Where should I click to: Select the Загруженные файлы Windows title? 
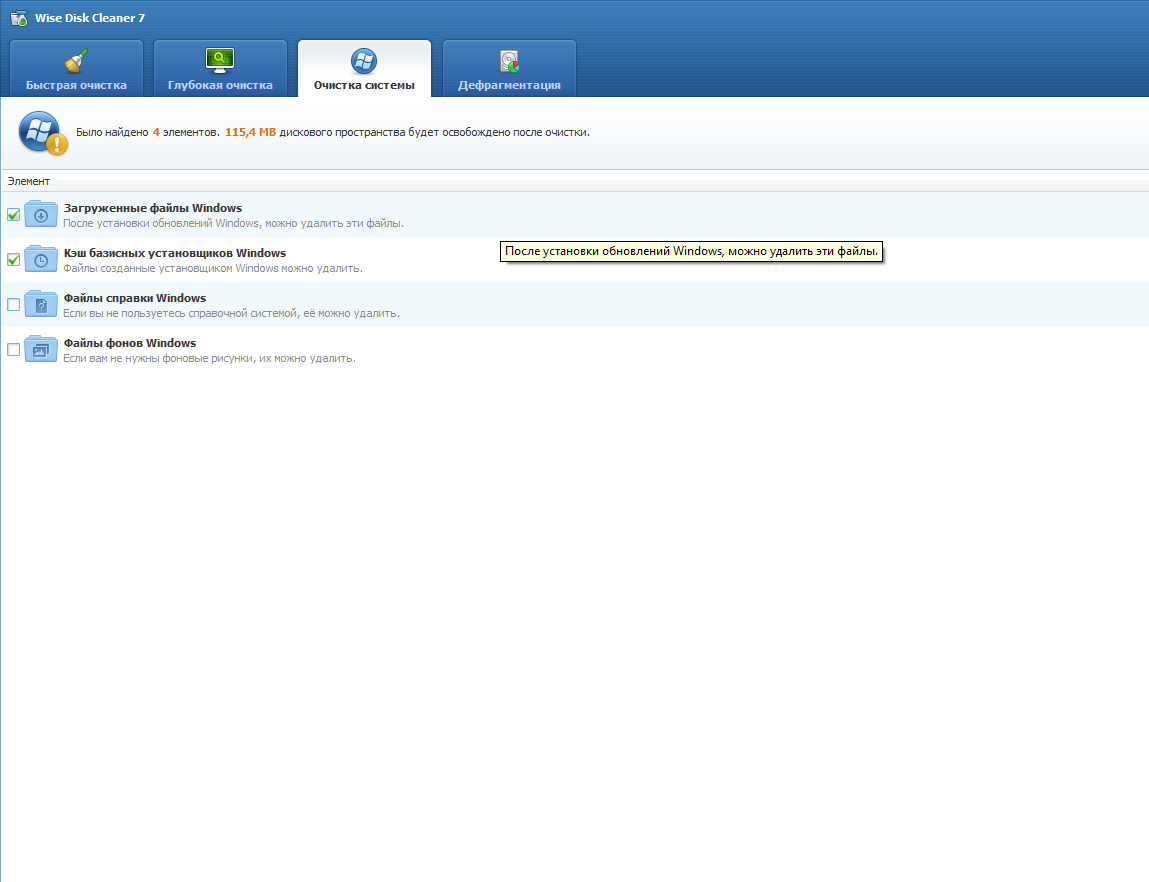click(152, 208)
